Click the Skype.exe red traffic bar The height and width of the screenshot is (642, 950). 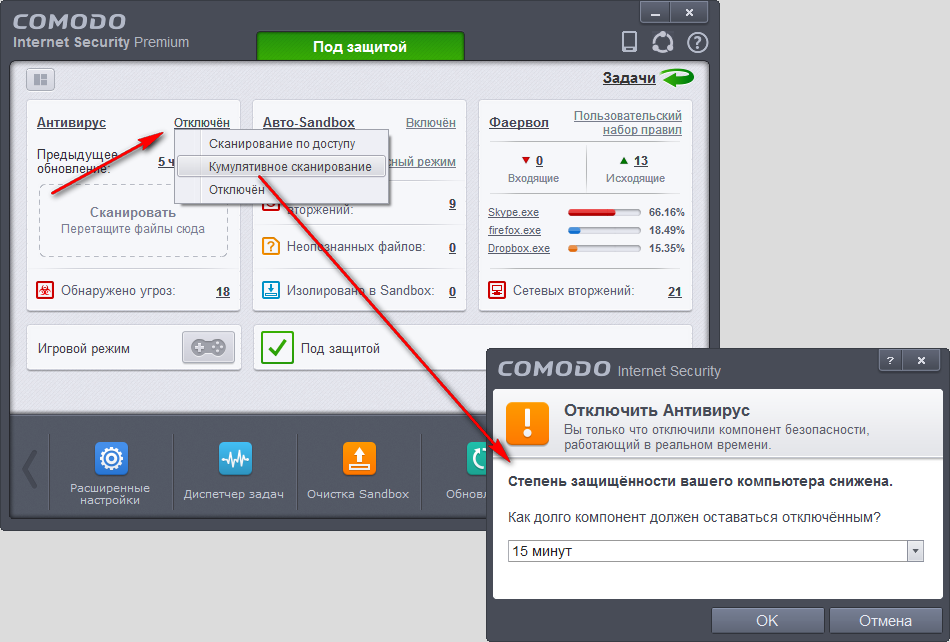tap(604, 213)
